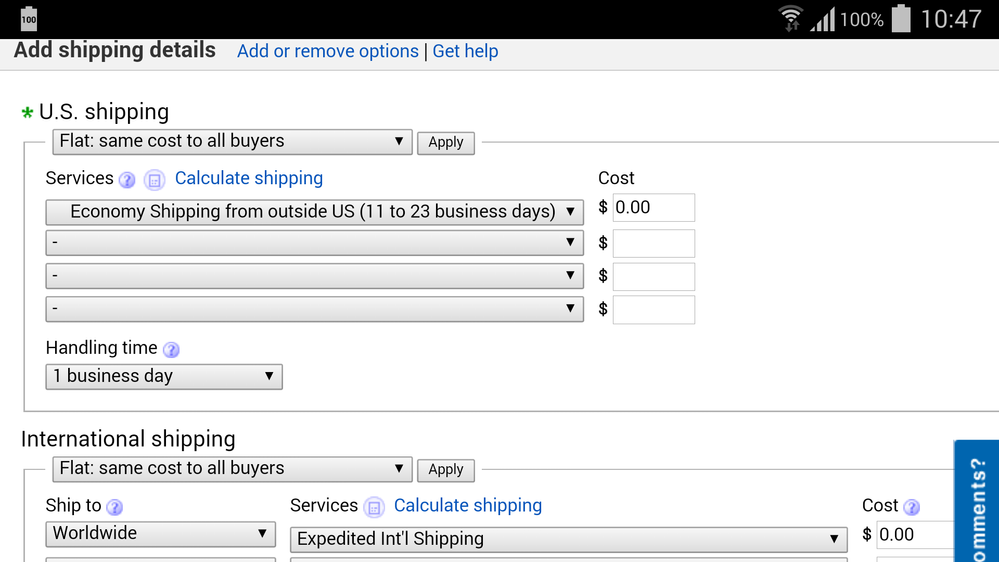Tap the Wi-Fi status icon

pos(790,19)
